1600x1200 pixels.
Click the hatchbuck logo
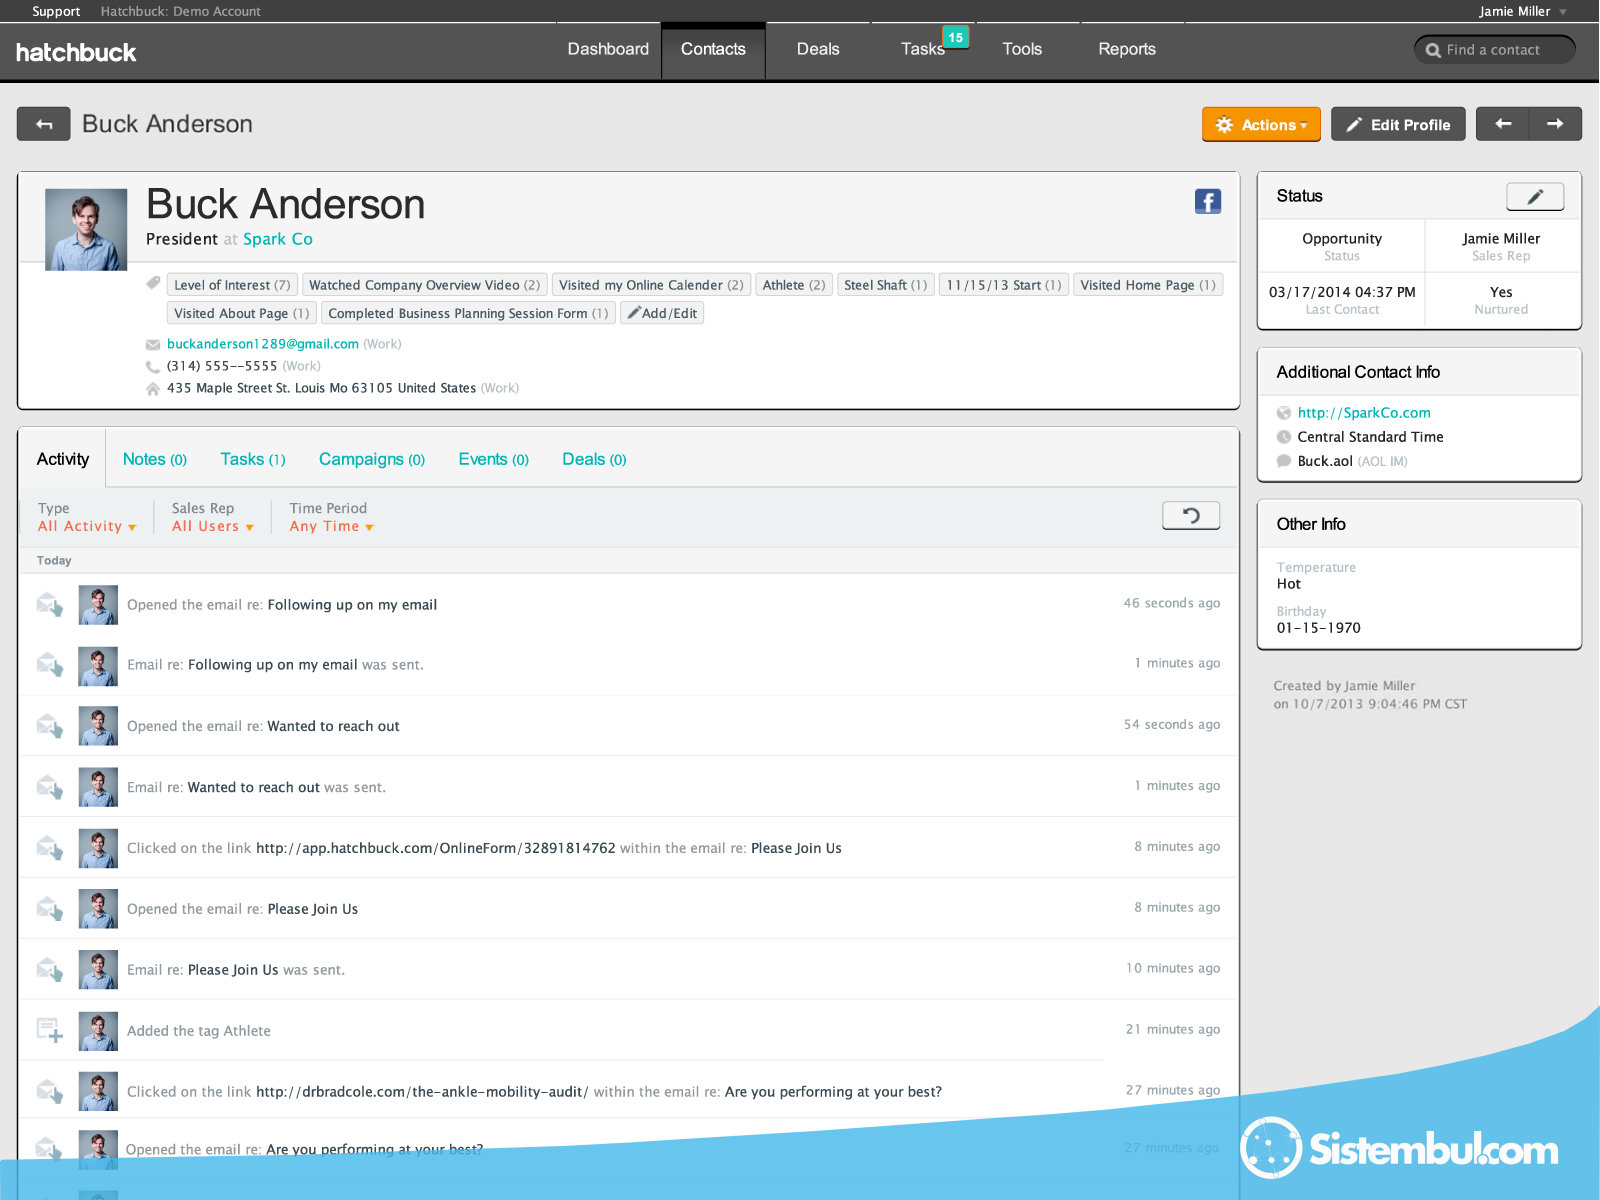click(x=76, y=52)
